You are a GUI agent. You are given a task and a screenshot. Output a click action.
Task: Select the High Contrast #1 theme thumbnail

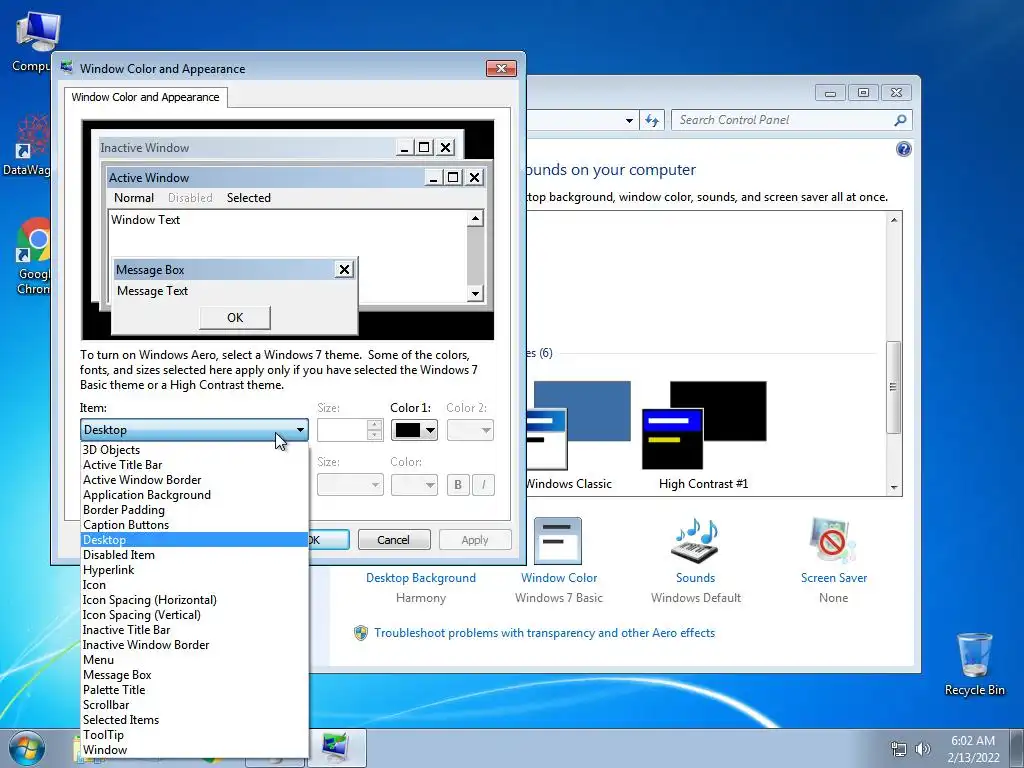(704, 424)
